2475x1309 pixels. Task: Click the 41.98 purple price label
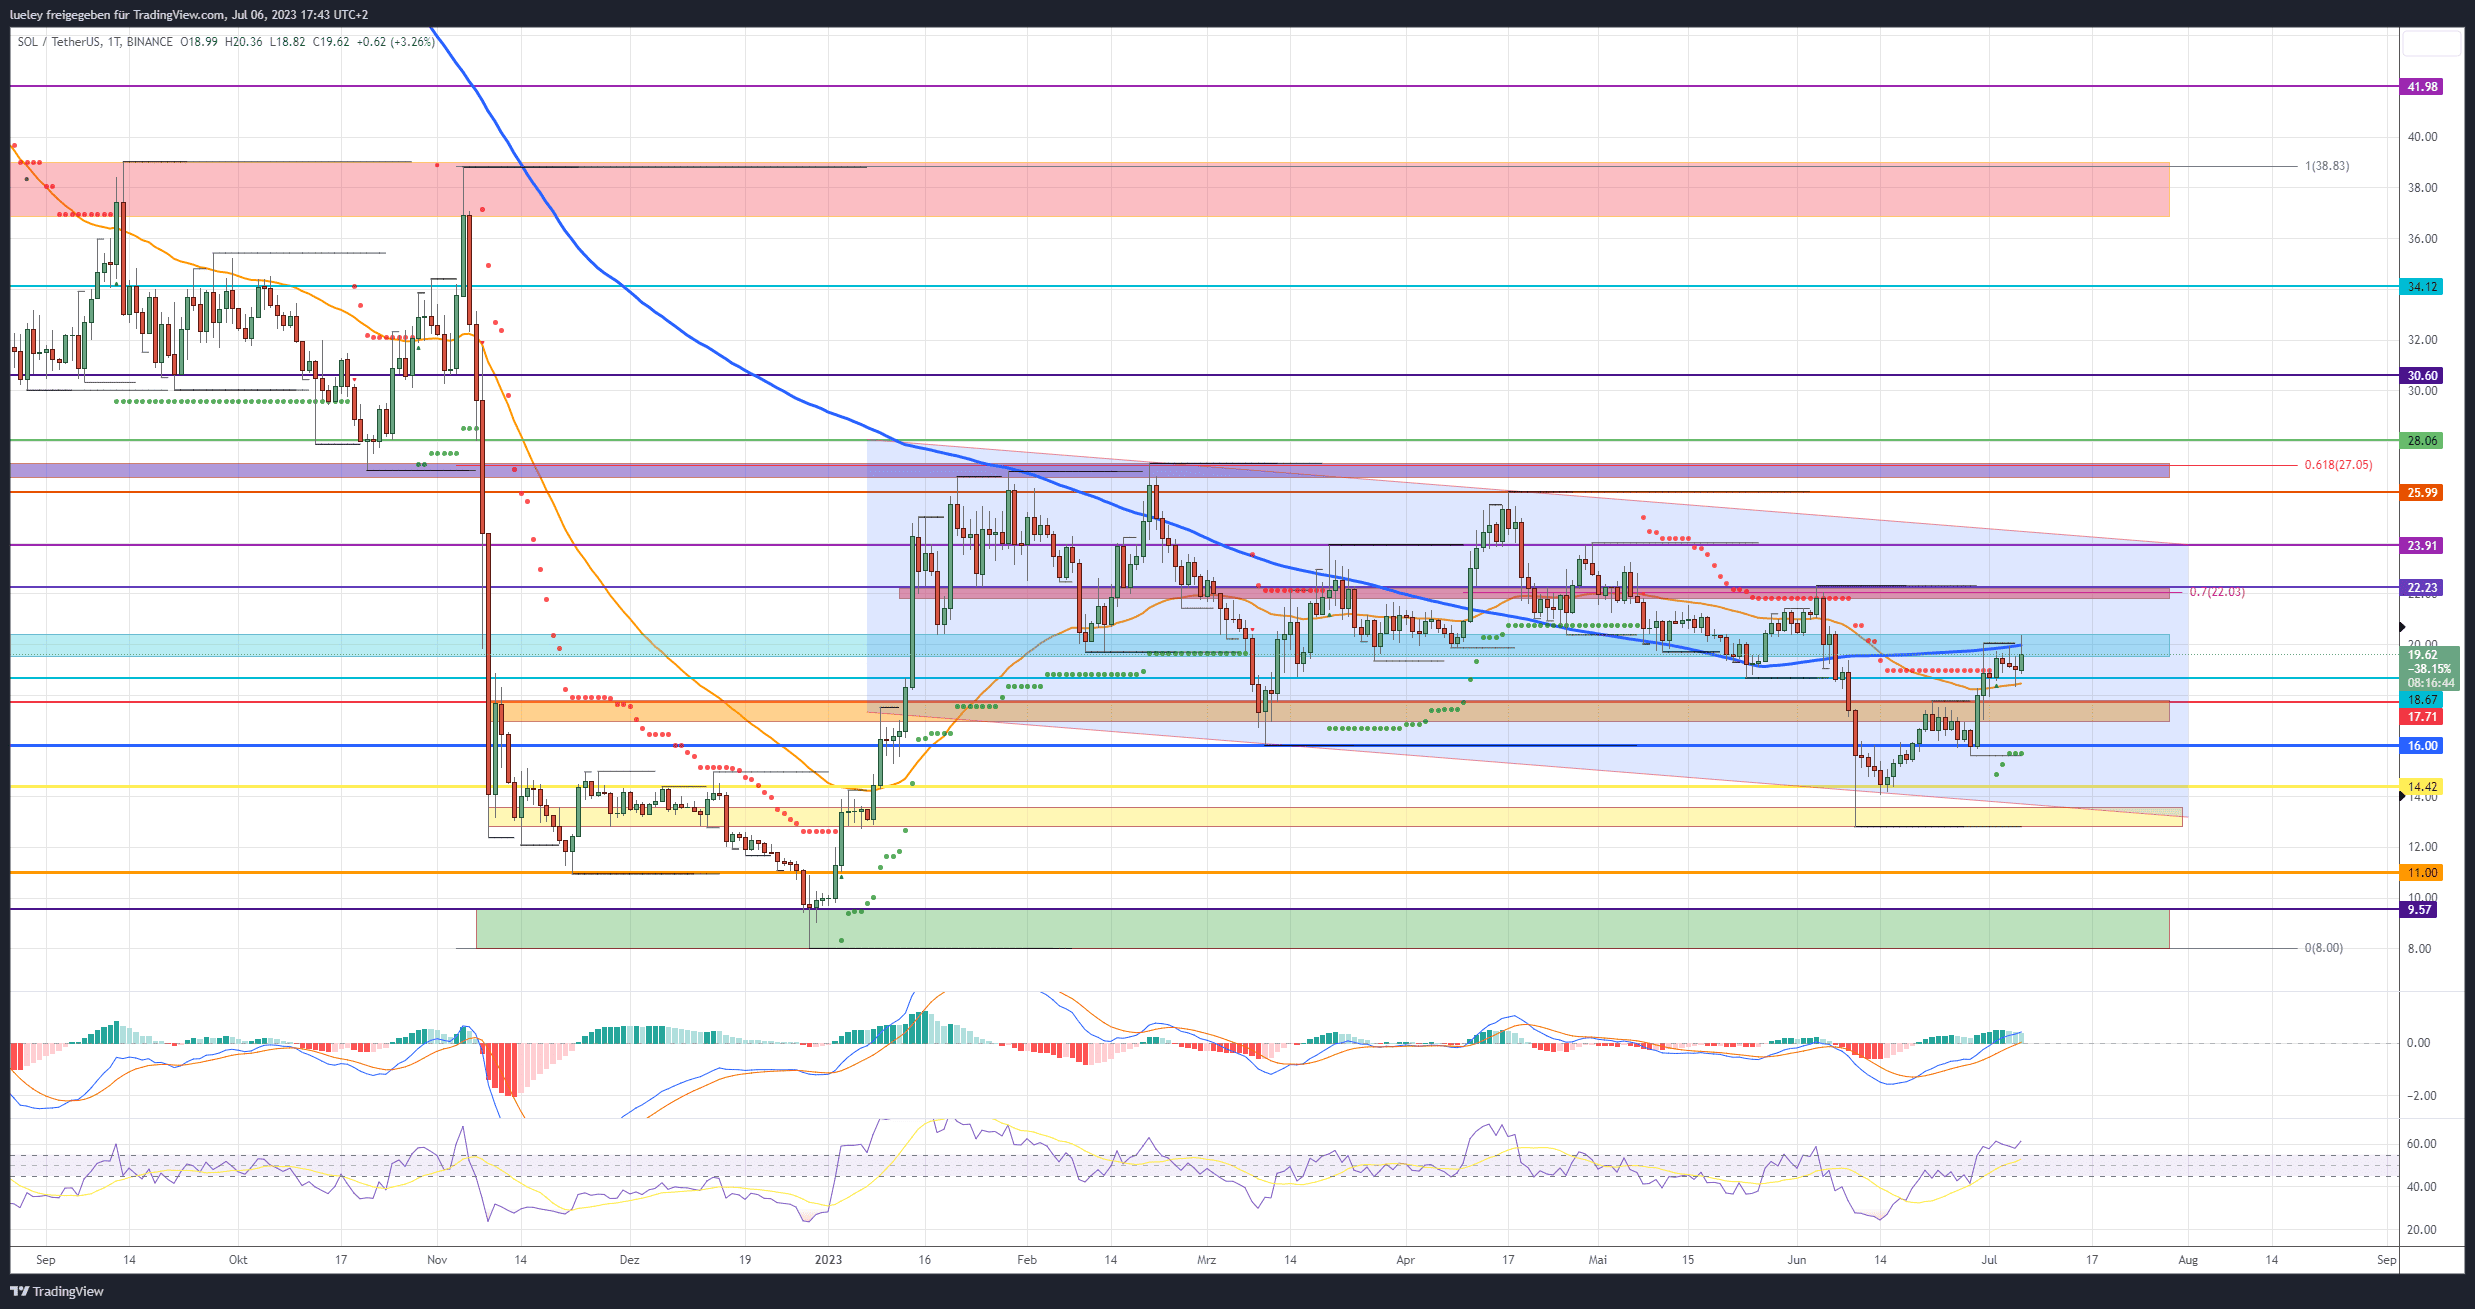point(2421,87)
